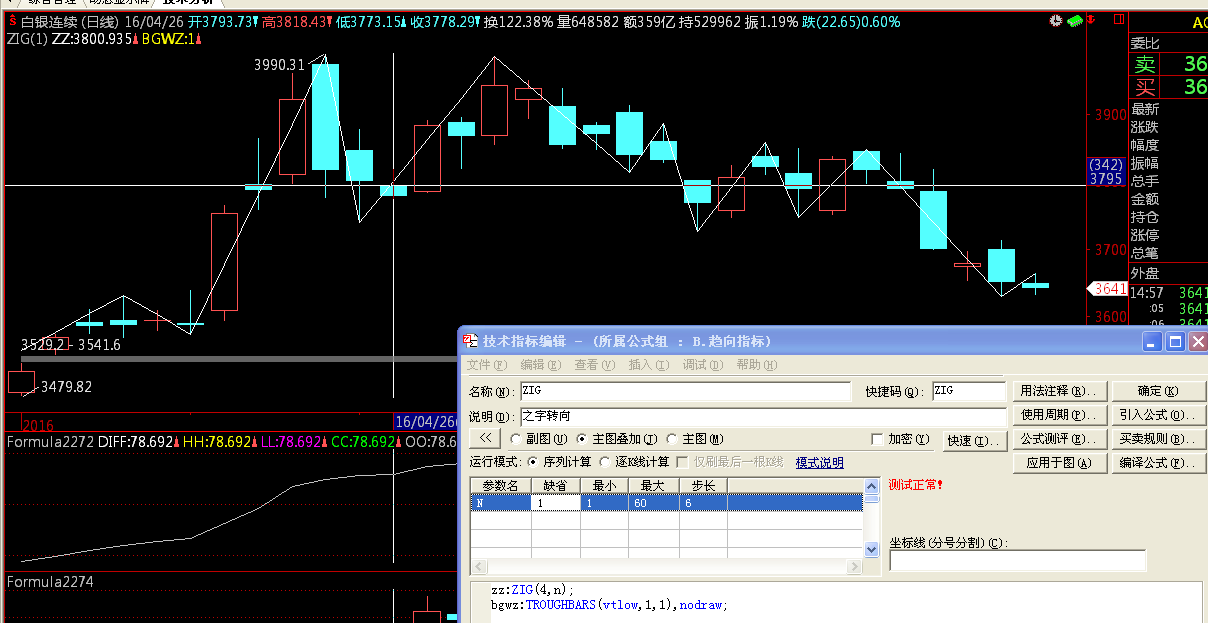Click the bgwz:TROUGHBARS code line

pyautogui.click(x=609, y=605)
